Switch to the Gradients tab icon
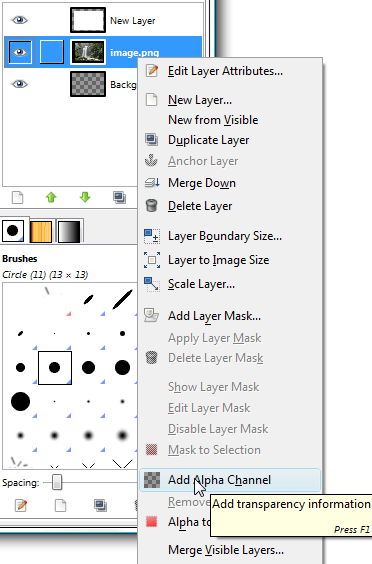This screenshot has height=564, width=372. pyautogui.click(x=69, y=231)
